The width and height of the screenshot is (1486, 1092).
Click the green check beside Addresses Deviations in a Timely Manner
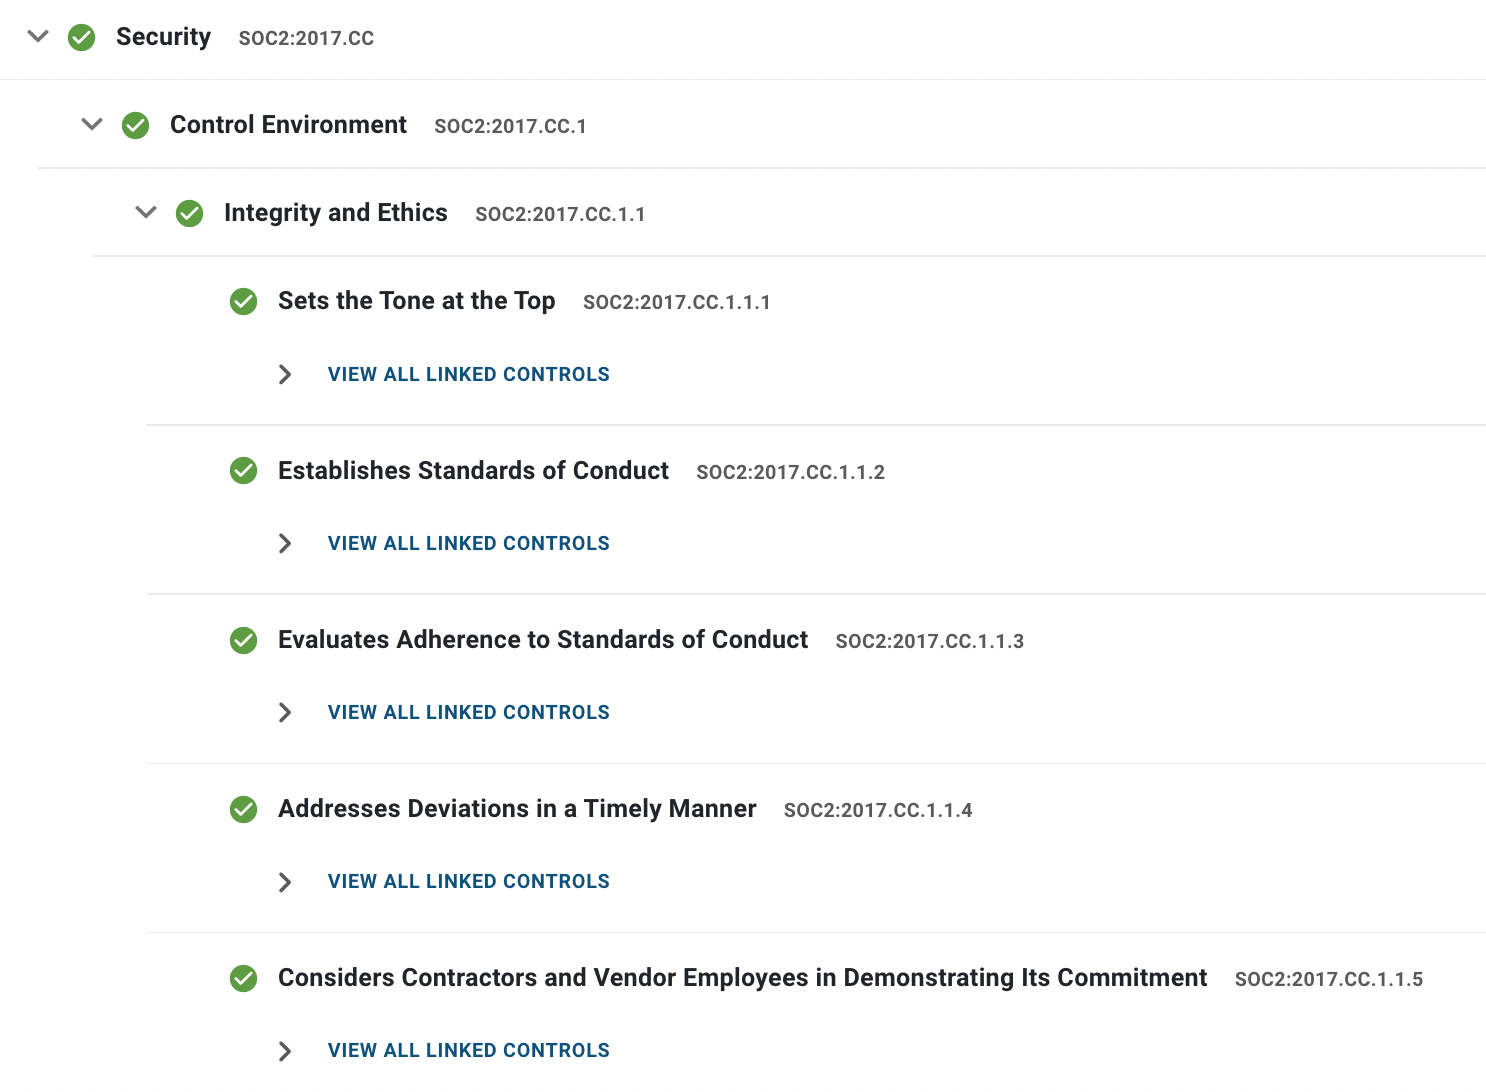pyautogui.click(x=243, y=809)
